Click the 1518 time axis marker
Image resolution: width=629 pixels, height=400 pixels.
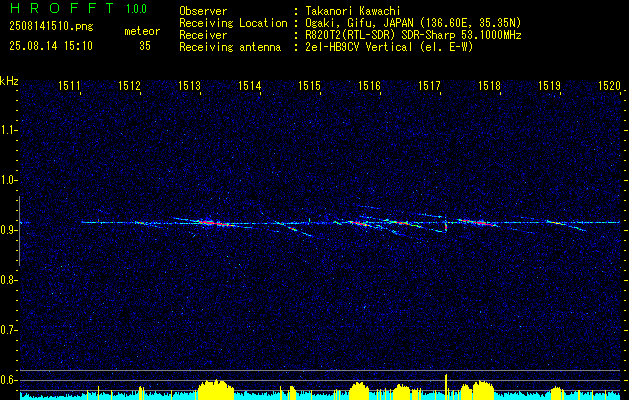489,85
